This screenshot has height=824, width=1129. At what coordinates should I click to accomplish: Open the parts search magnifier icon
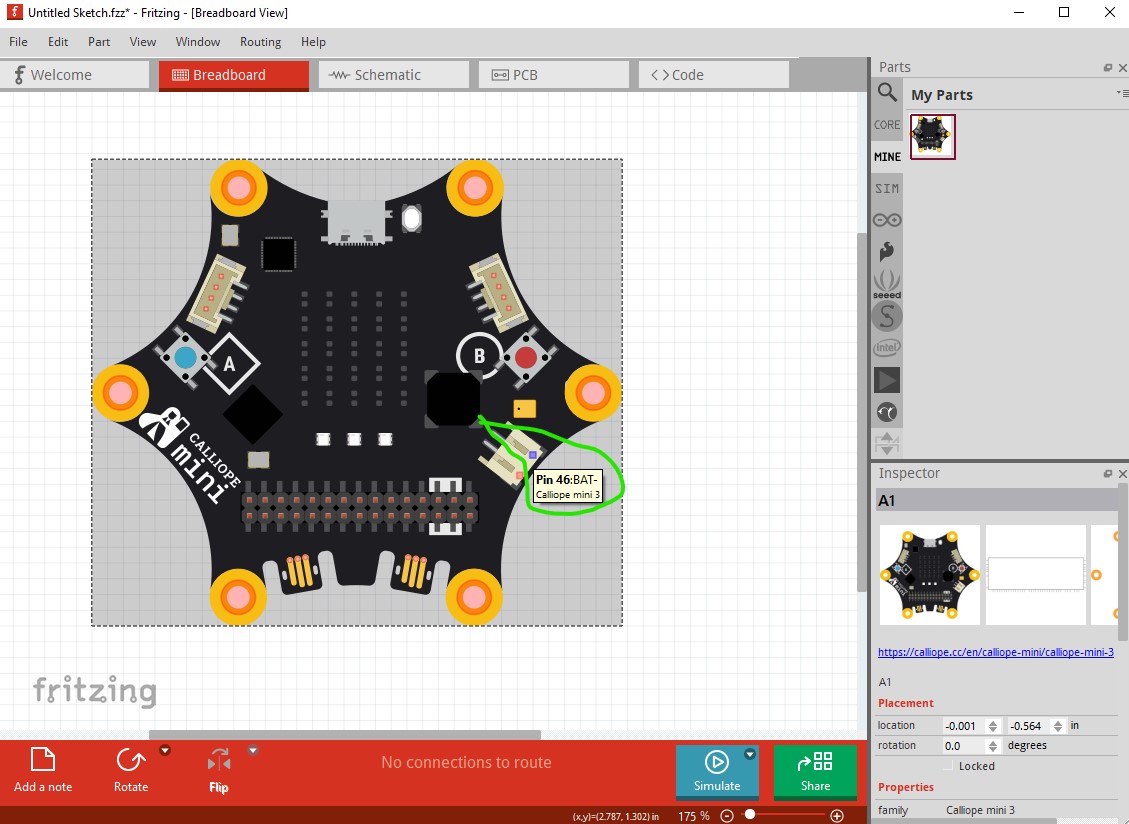pos(887,92)
